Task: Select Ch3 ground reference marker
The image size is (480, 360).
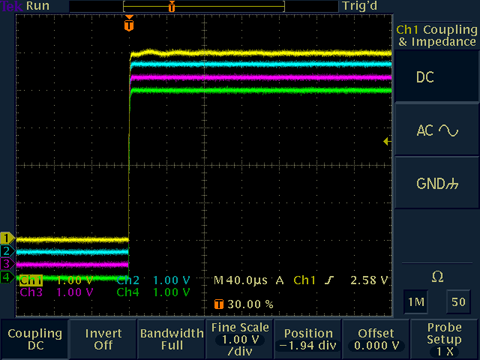Action: pyautogui.click(x=7, y=264)
